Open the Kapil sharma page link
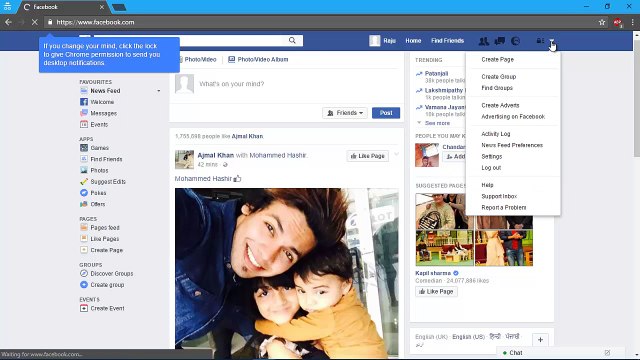640x360 pixels. pos(433,273)
